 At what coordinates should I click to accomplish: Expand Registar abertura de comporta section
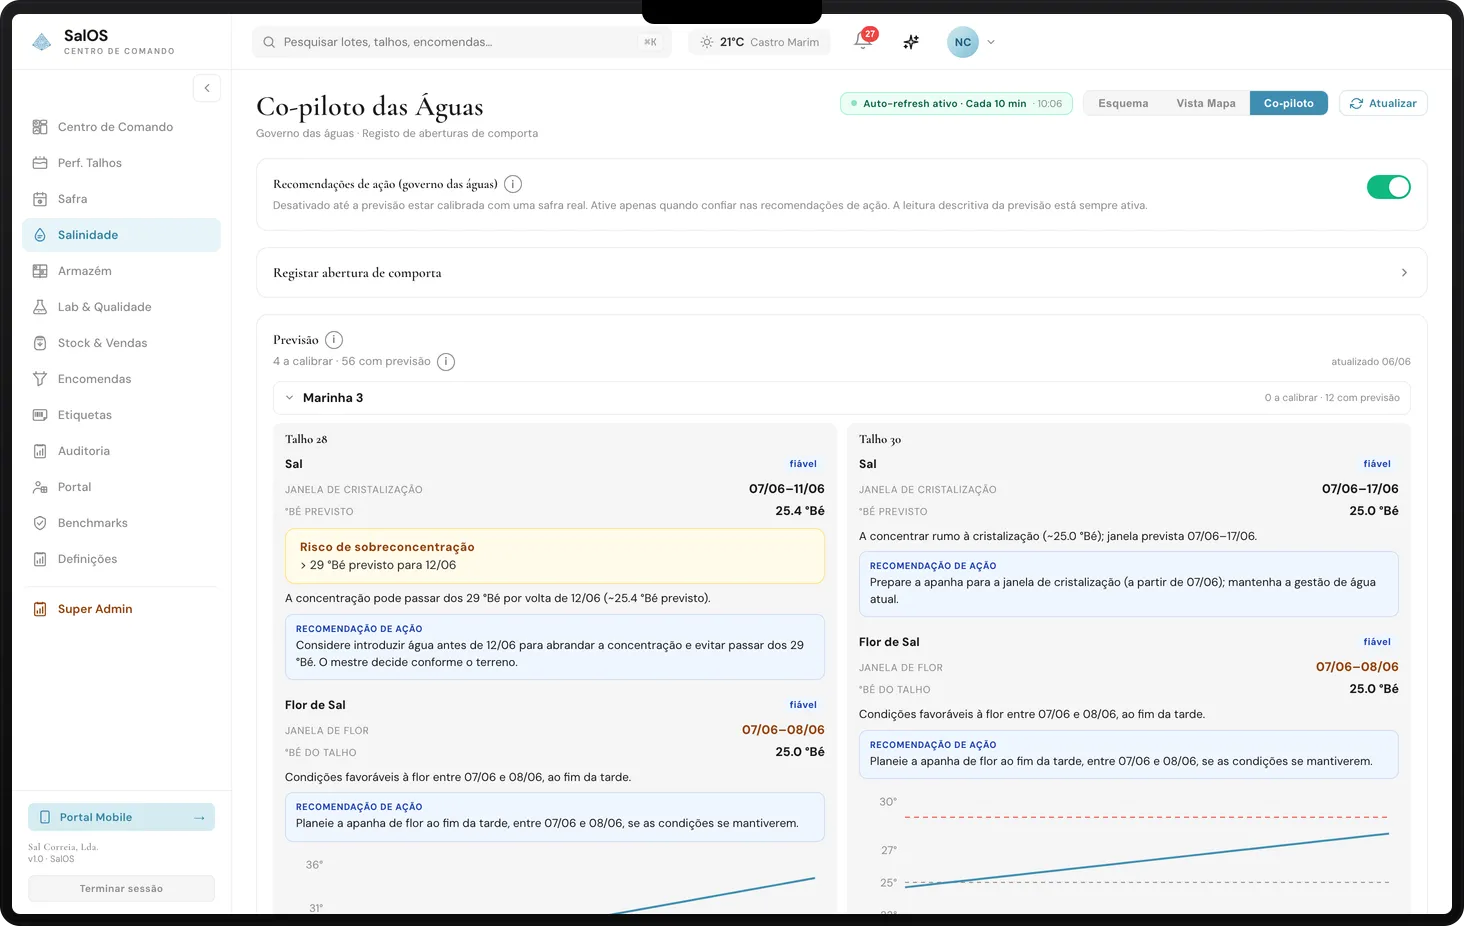842,272
